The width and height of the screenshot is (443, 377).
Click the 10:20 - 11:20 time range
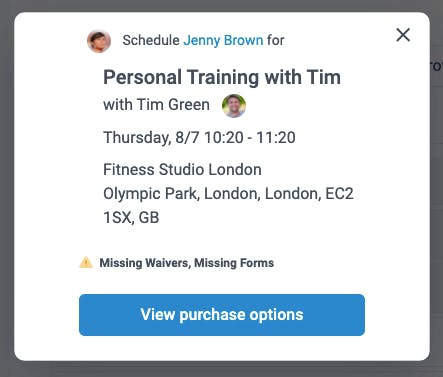(x=250, y=138)
